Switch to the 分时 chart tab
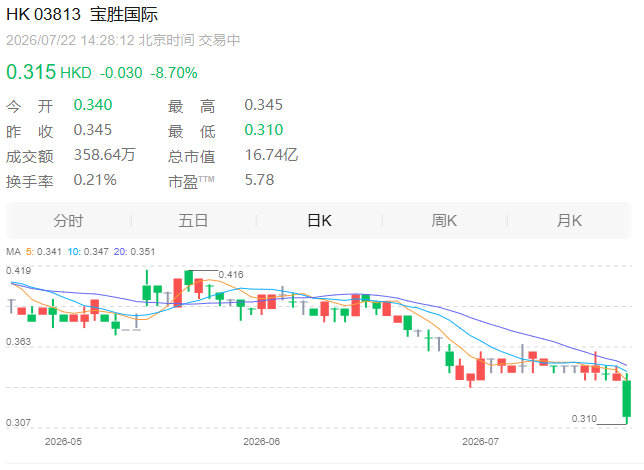This screenshot has height=470, width=644. click(x=68, y=221)
